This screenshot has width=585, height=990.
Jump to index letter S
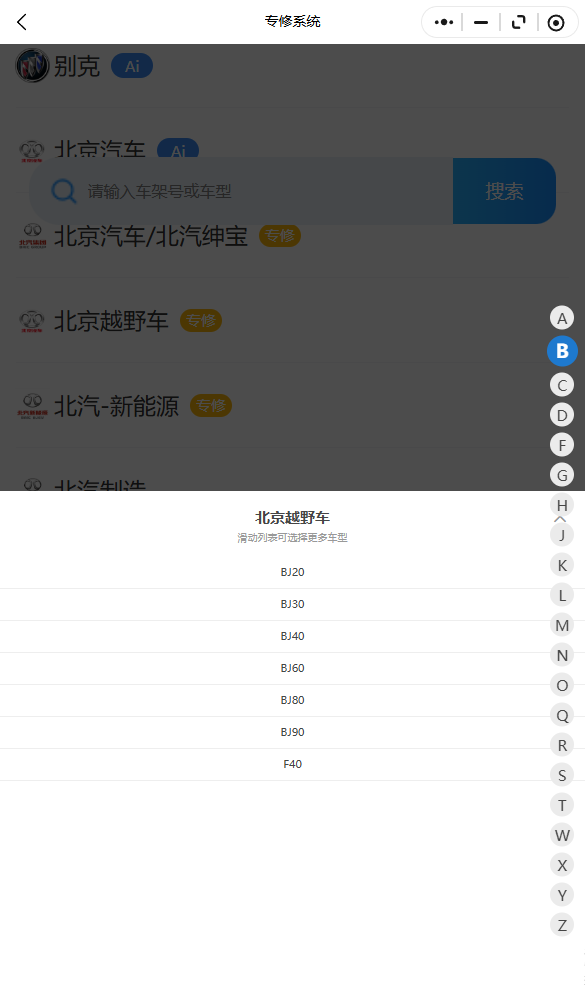562,775
